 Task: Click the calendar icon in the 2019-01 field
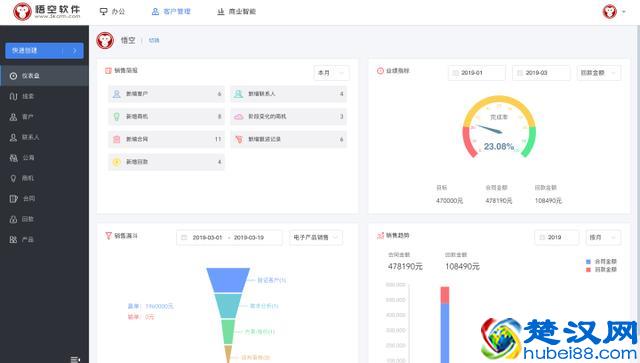point(456,73)
